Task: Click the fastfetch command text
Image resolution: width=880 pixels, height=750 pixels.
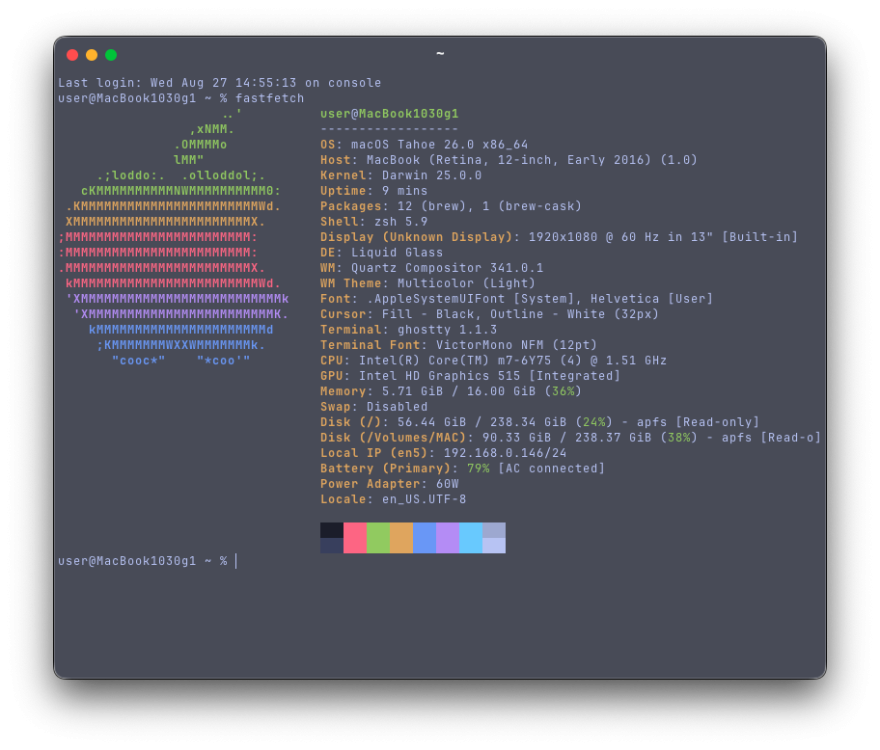Action: coord(269,98)
